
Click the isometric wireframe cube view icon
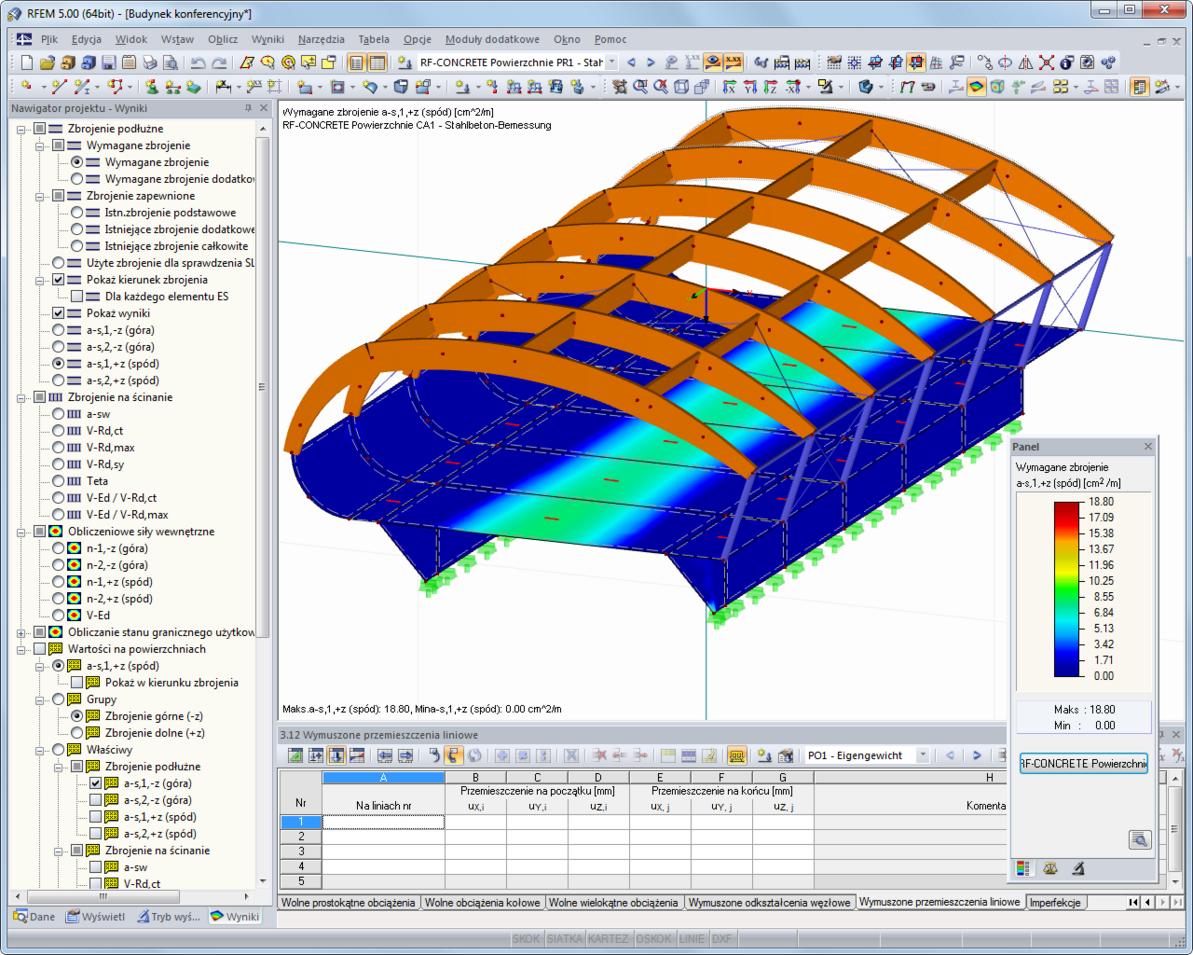[x=681, y=88]
